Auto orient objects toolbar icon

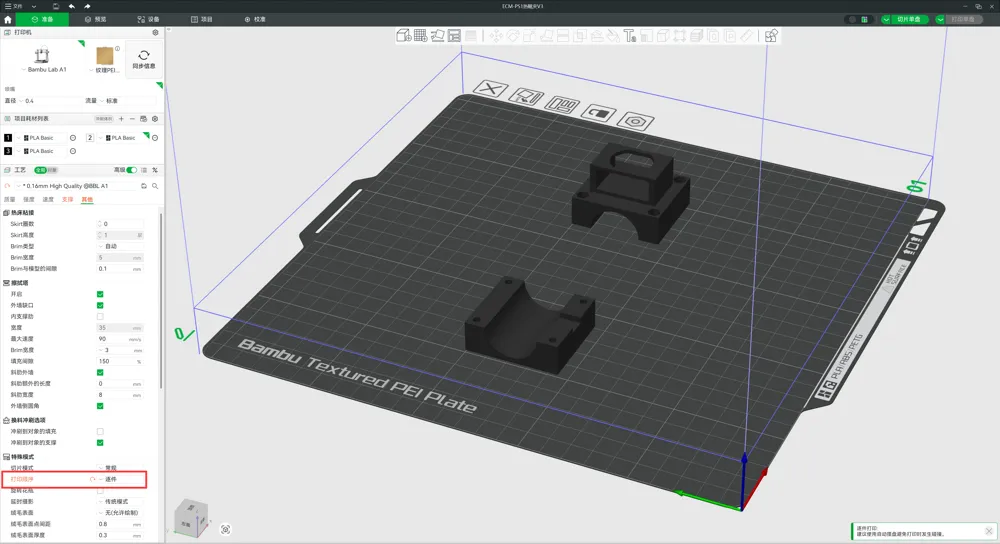point(437,36)
